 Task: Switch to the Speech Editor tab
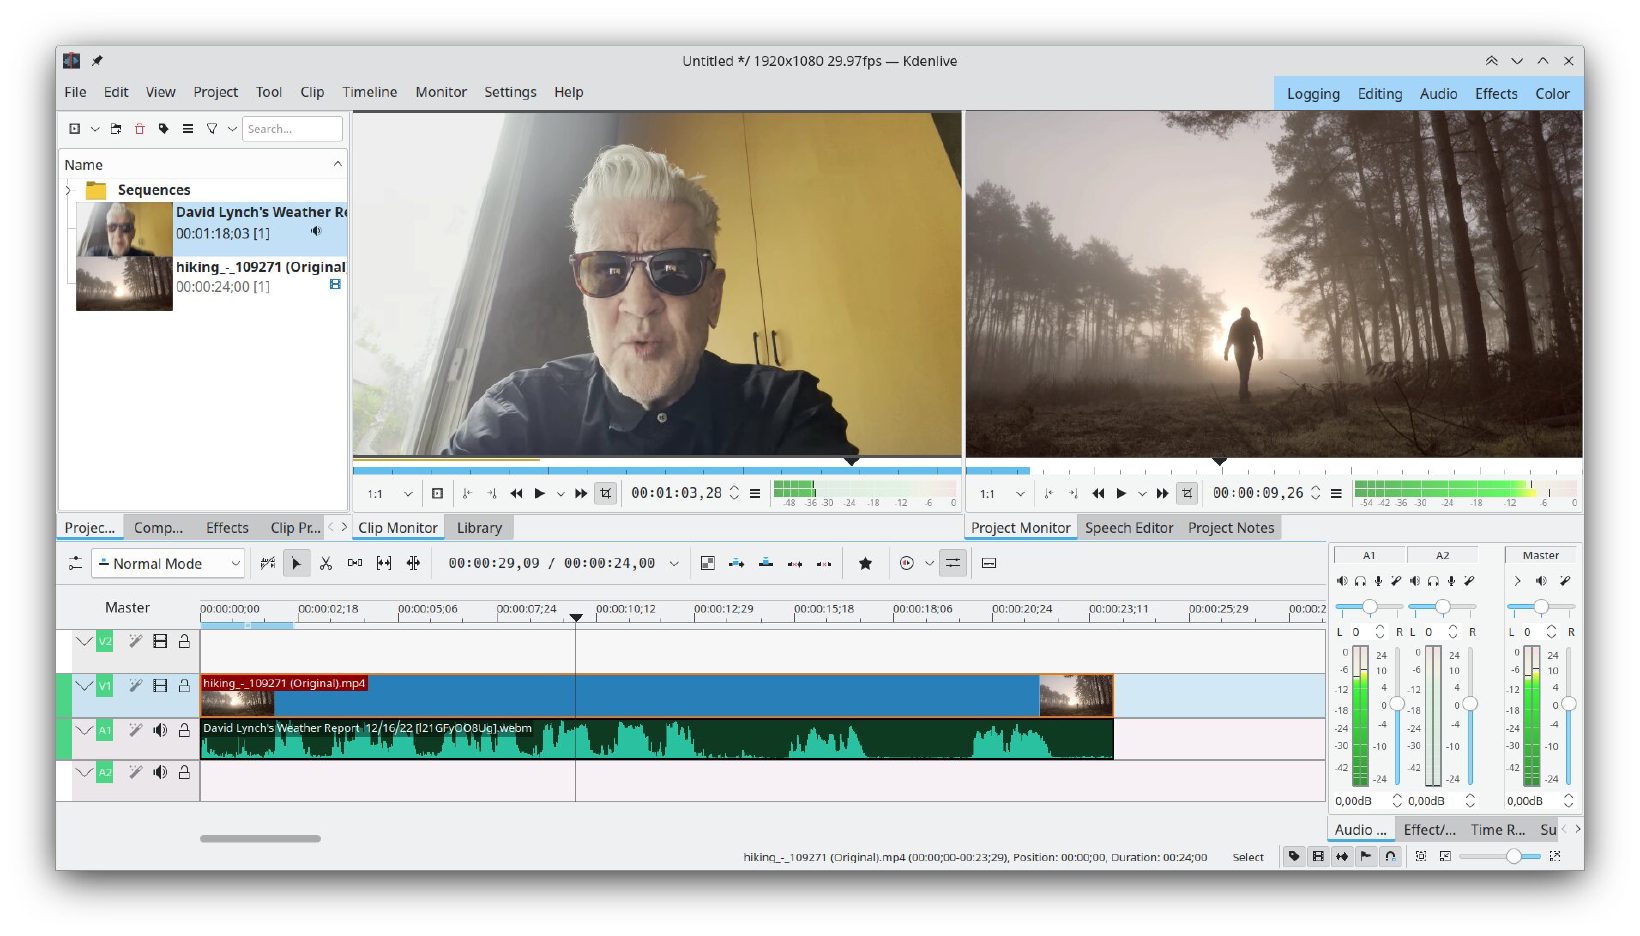pyautogui.click(x=1129, y=528)
